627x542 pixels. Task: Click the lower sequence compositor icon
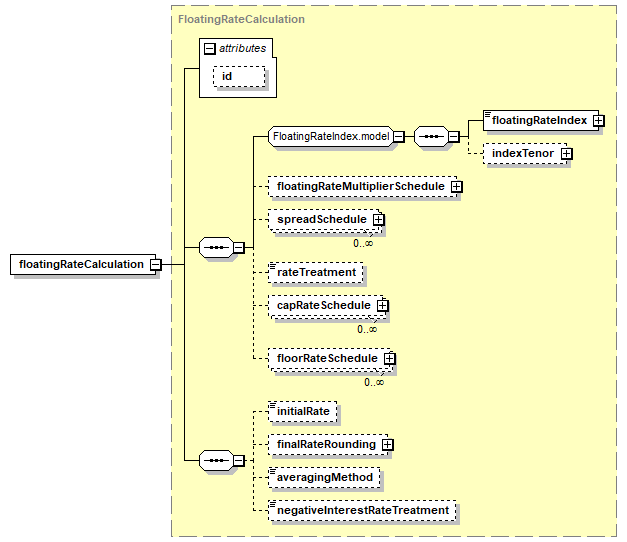click(217, 461)
